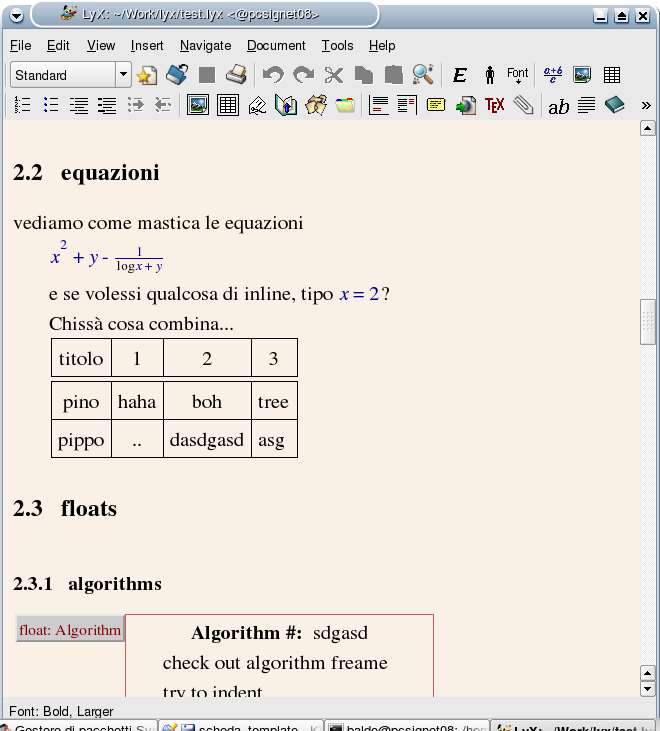
Task: Open the window menu in title bar
Action: point(15,14)
